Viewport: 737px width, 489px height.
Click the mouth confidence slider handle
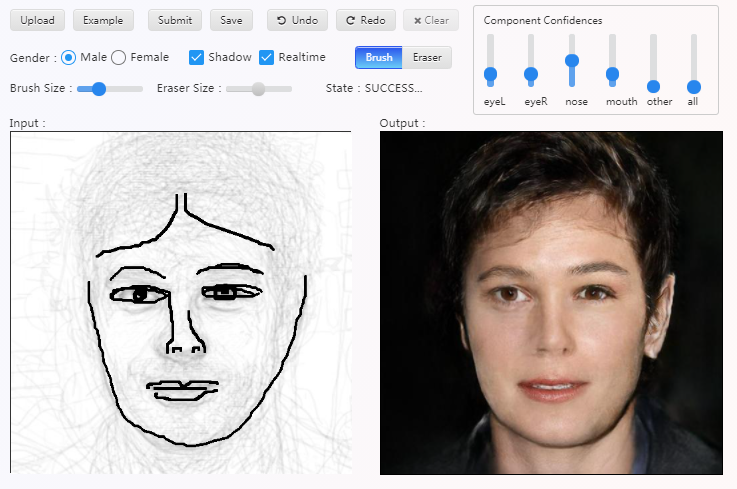(612, 74)
